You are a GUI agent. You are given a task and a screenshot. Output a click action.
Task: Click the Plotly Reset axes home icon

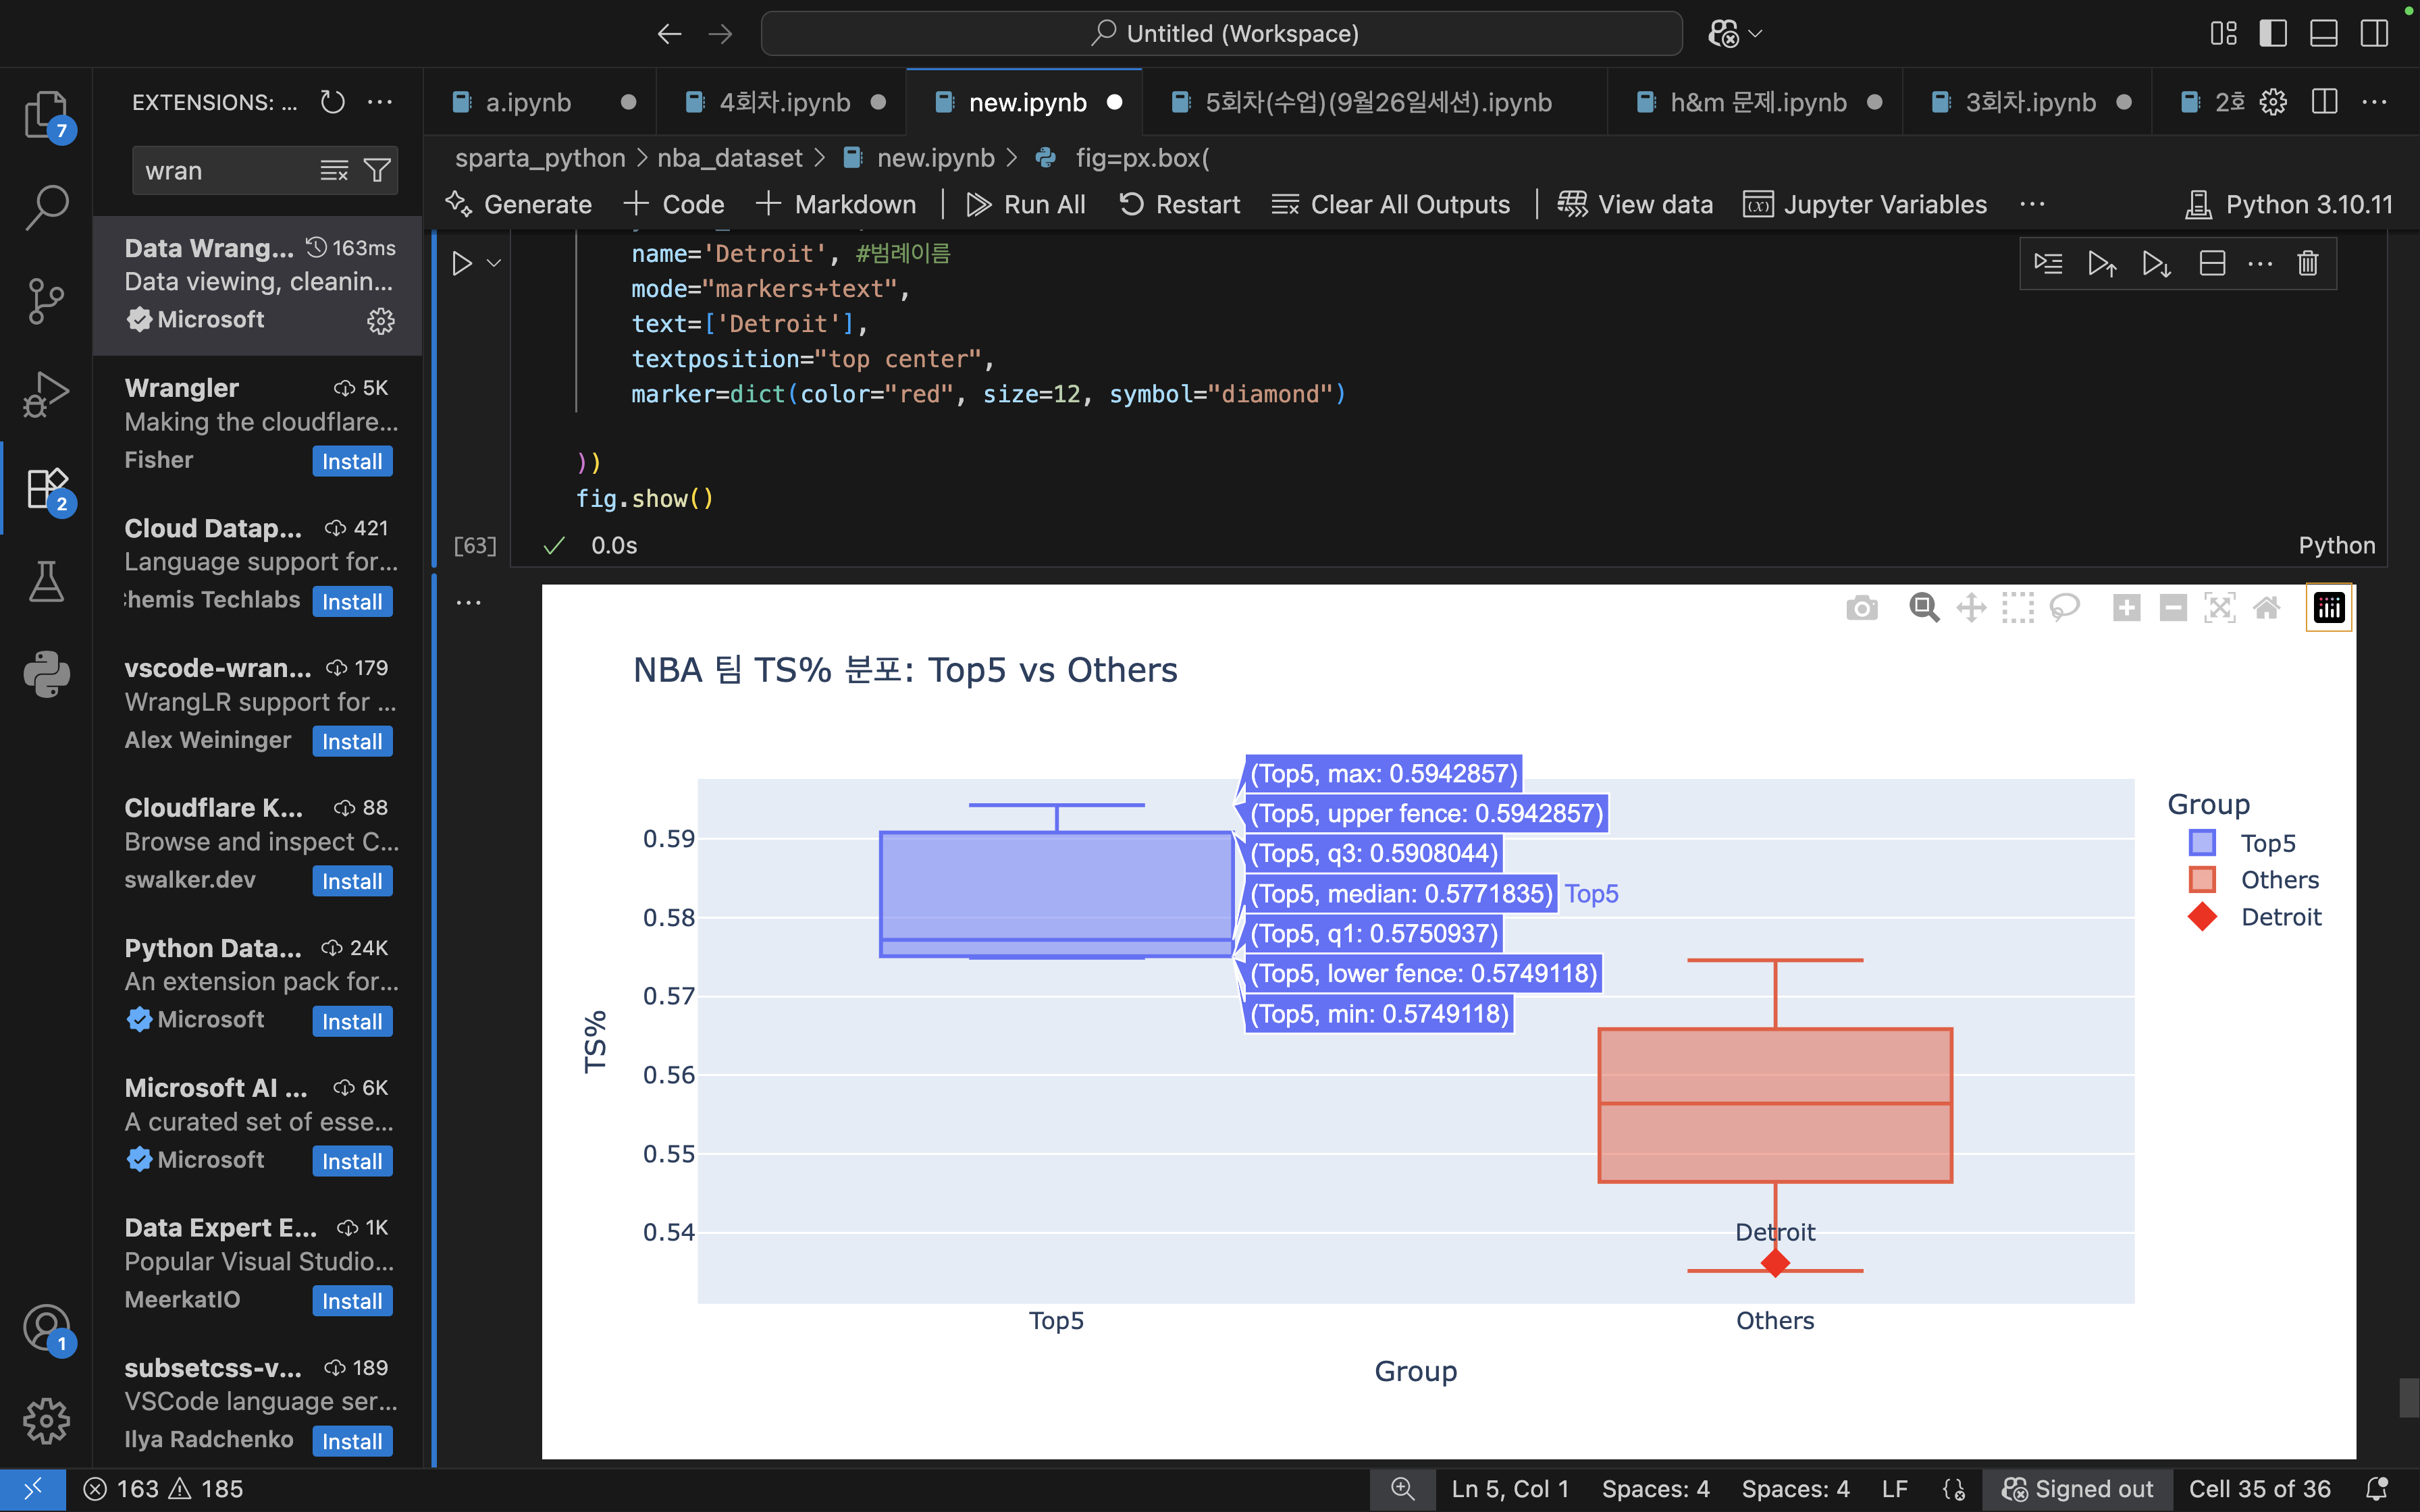tap(2267, 608)
